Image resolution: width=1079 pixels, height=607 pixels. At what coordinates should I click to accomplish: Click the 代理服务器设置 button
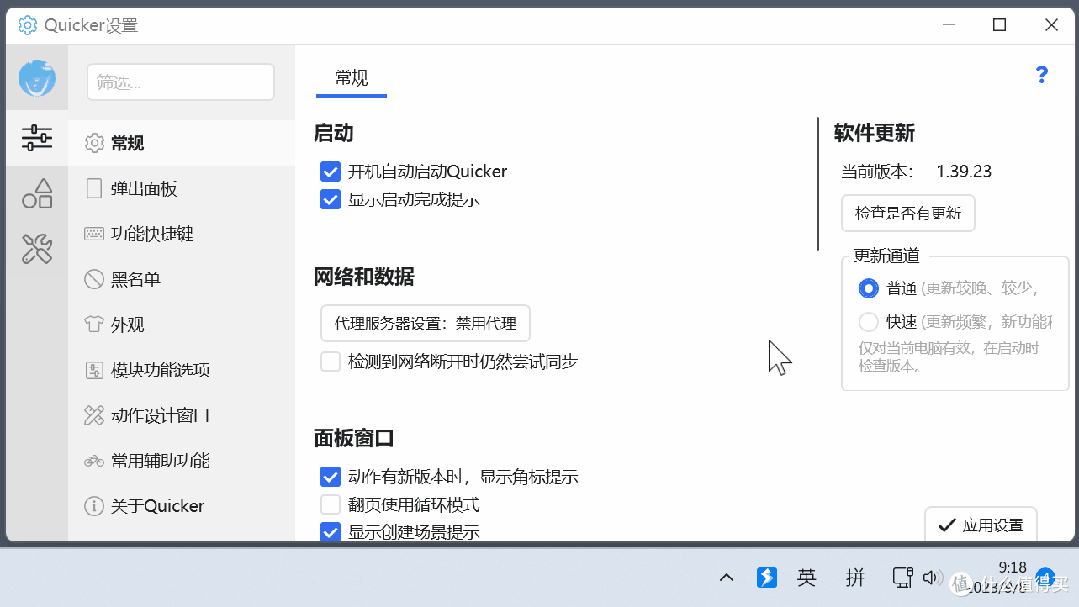(425, 323)
